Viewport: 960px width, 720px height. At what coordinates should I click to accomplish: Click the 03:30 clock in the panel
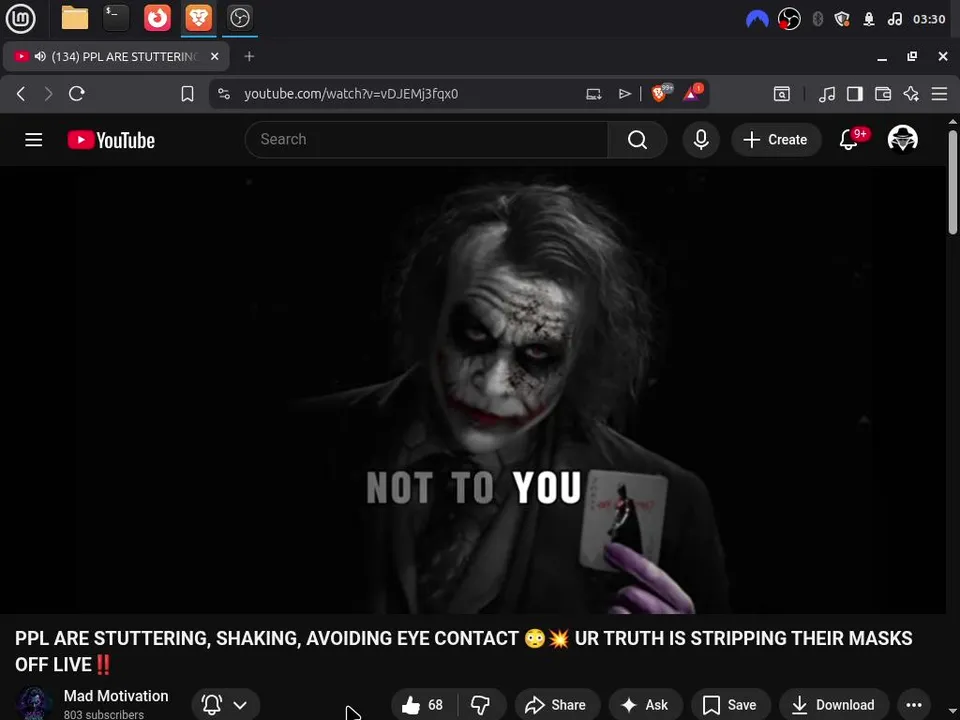929,20
